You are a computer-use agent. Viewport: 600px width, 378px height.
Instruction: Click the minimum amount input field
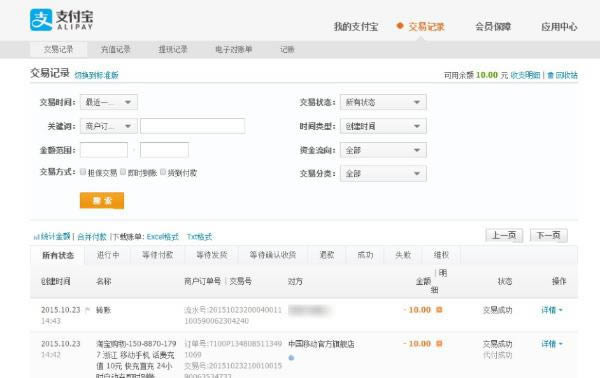104,150
